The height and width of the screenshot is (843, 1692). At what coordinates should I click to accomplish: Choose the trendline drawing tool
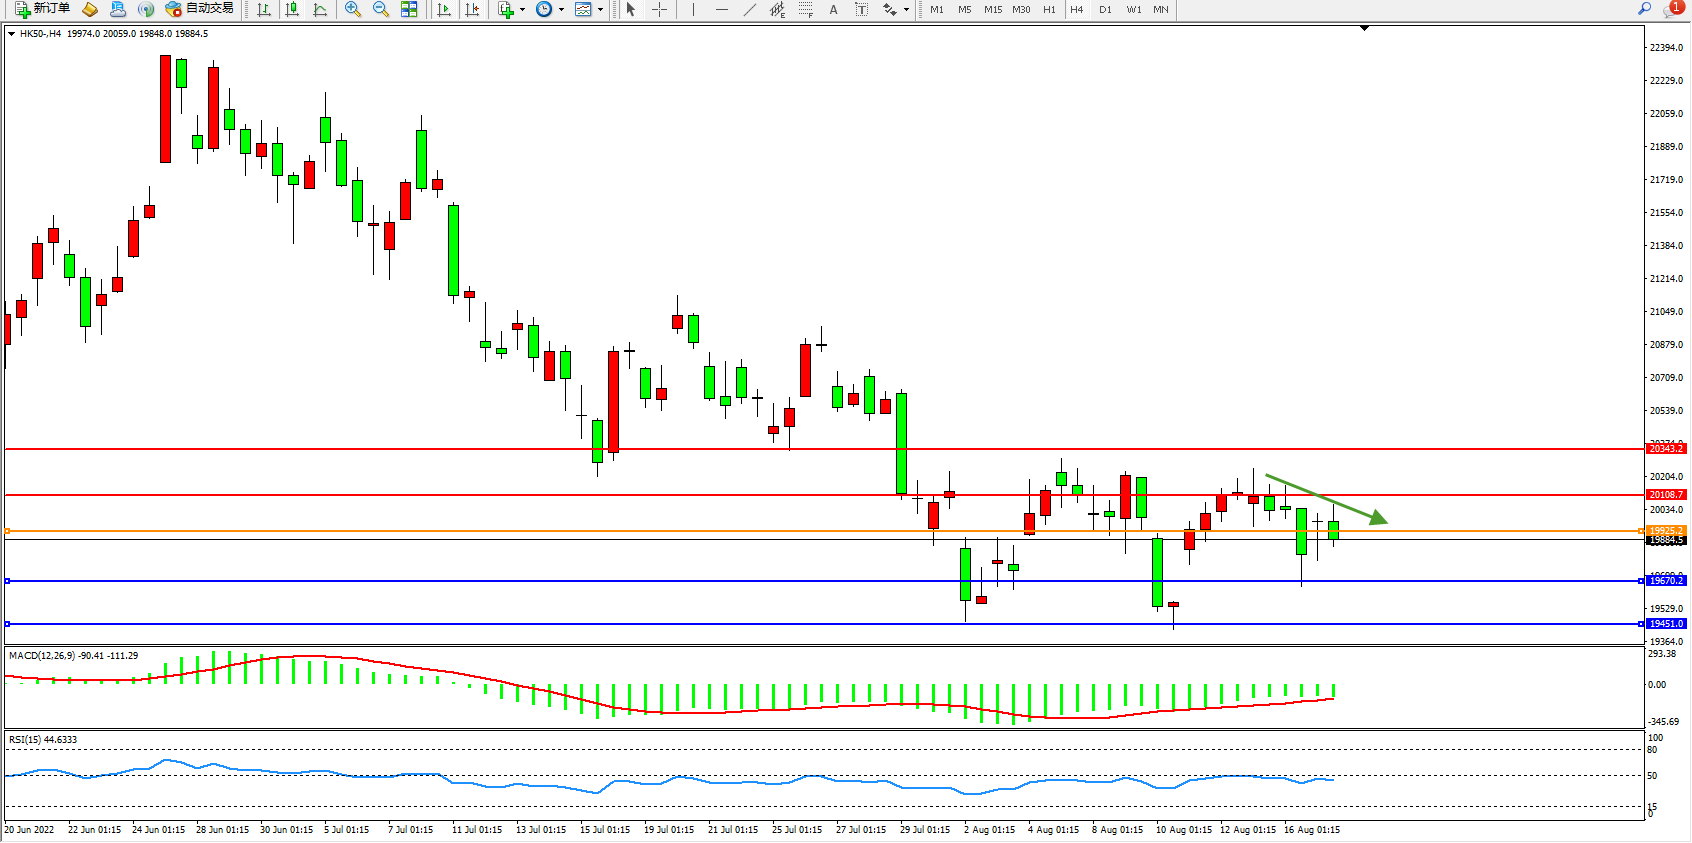(x=750, y=9)
